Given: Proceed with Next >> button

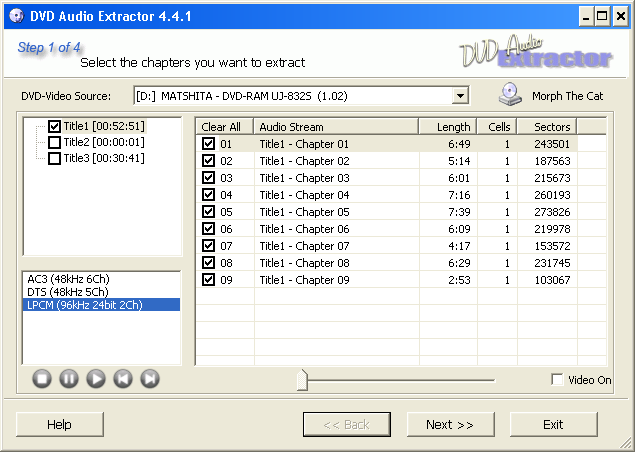Looking at the screenshot, I should [450, 424].
